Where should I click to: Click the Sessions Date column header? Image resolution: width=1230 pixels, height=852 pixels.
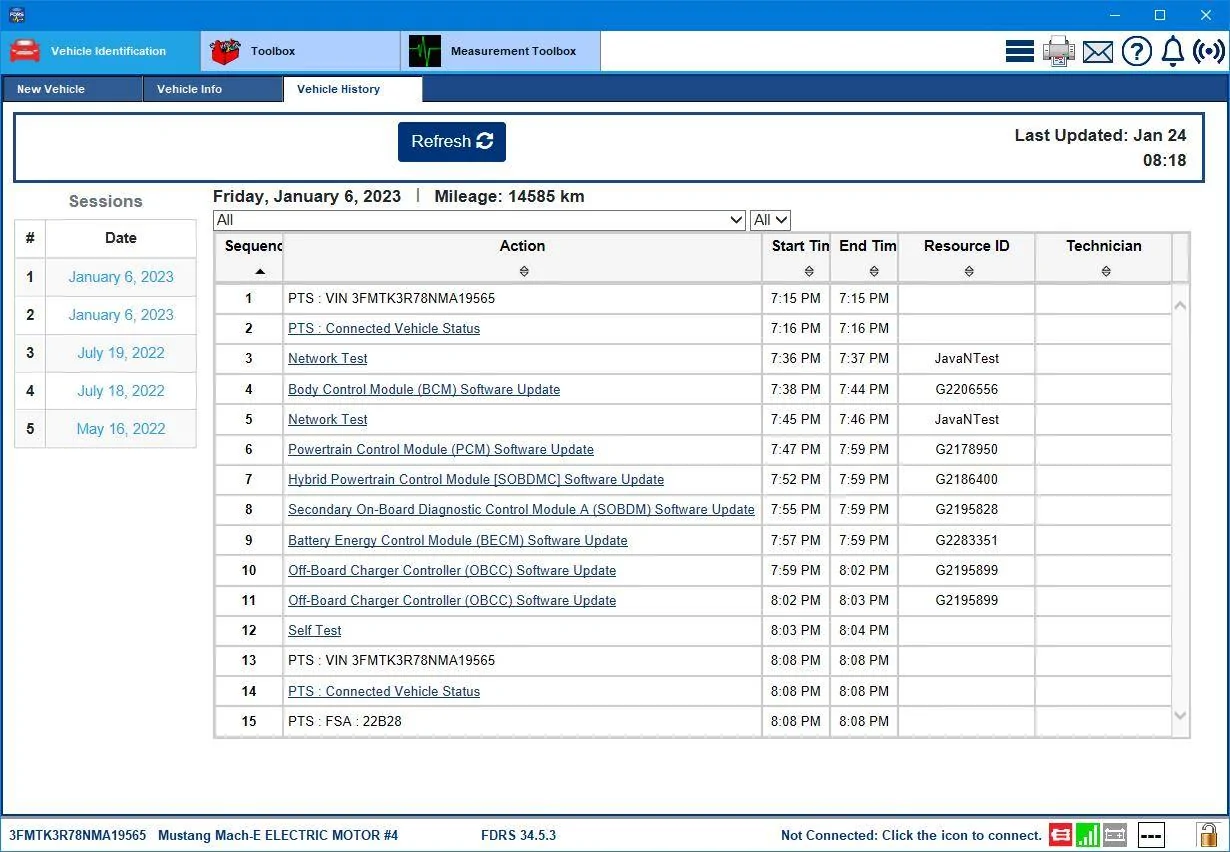tap(121, 238)
